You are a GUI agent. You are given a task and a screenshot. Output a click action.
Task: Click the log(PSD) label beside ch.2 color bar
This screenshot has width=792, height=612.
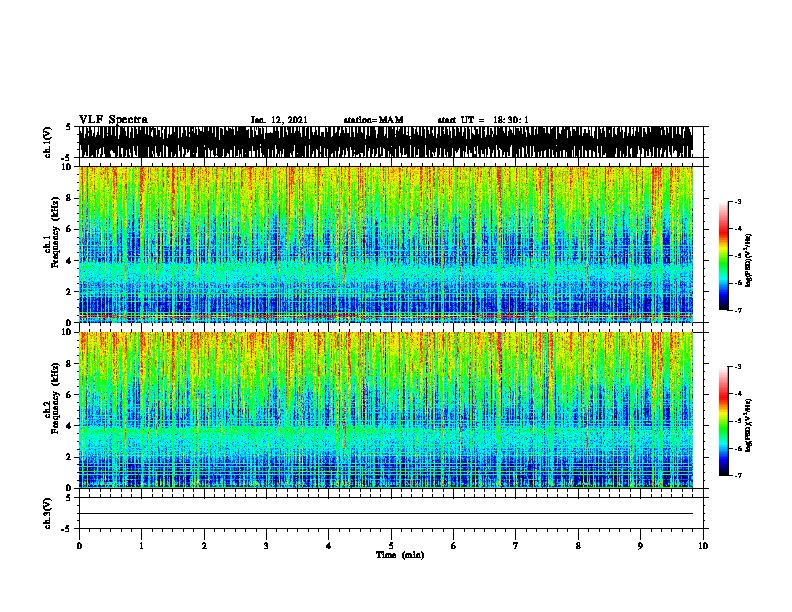[749, 426]
